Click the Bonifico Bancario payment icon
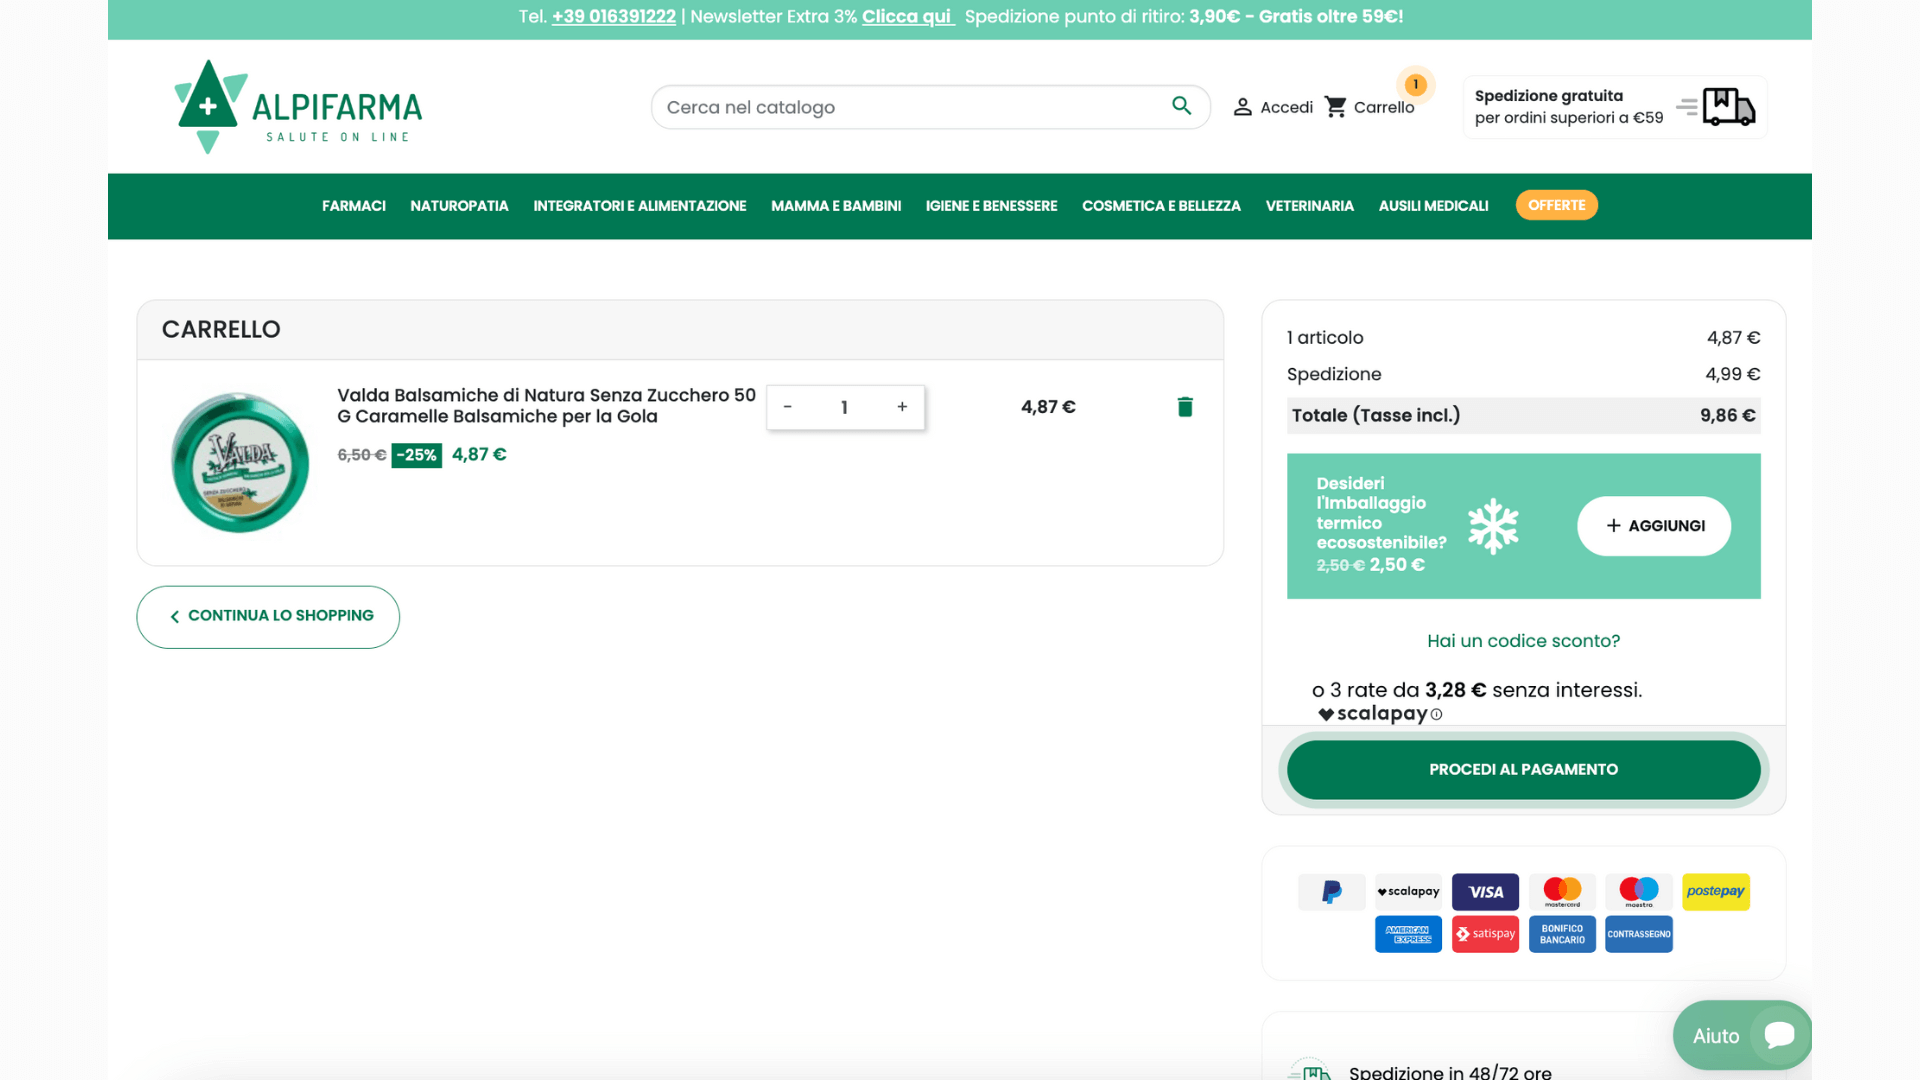The width and height of the screenshot is (1920, 1080). pyautogui.click(x=1562, y=934)
